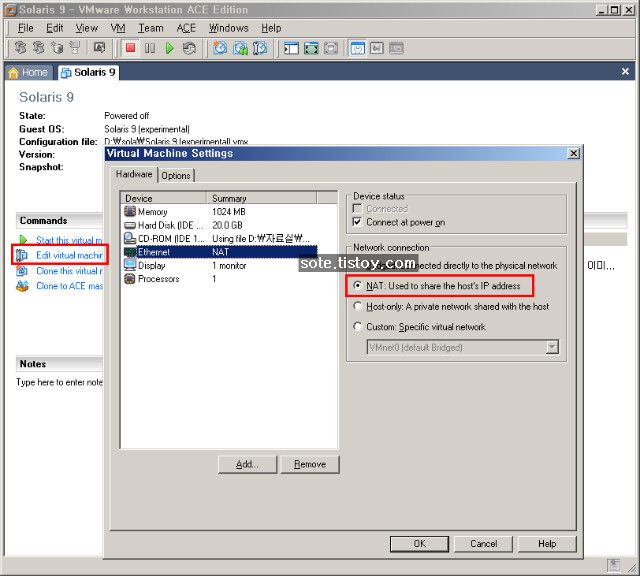The height and width of the screenshot is (576, 640).
Task: Toggle the Connect at power on checkbox
Action: tap(357, 222)
